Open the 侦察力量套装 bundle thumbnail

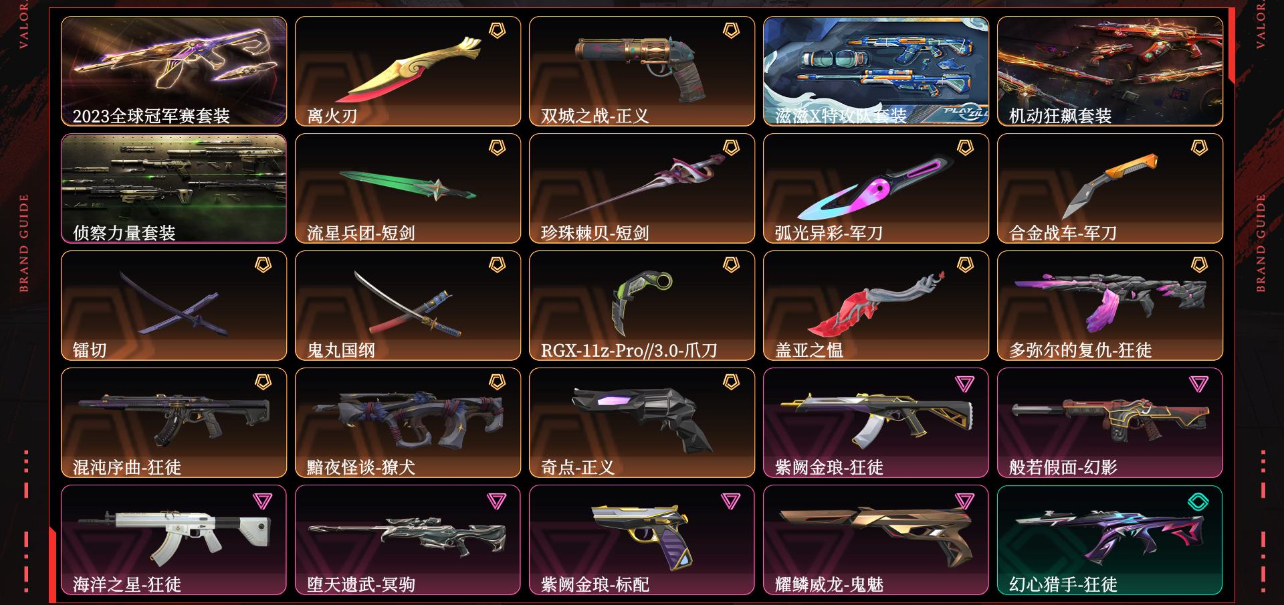174,188
